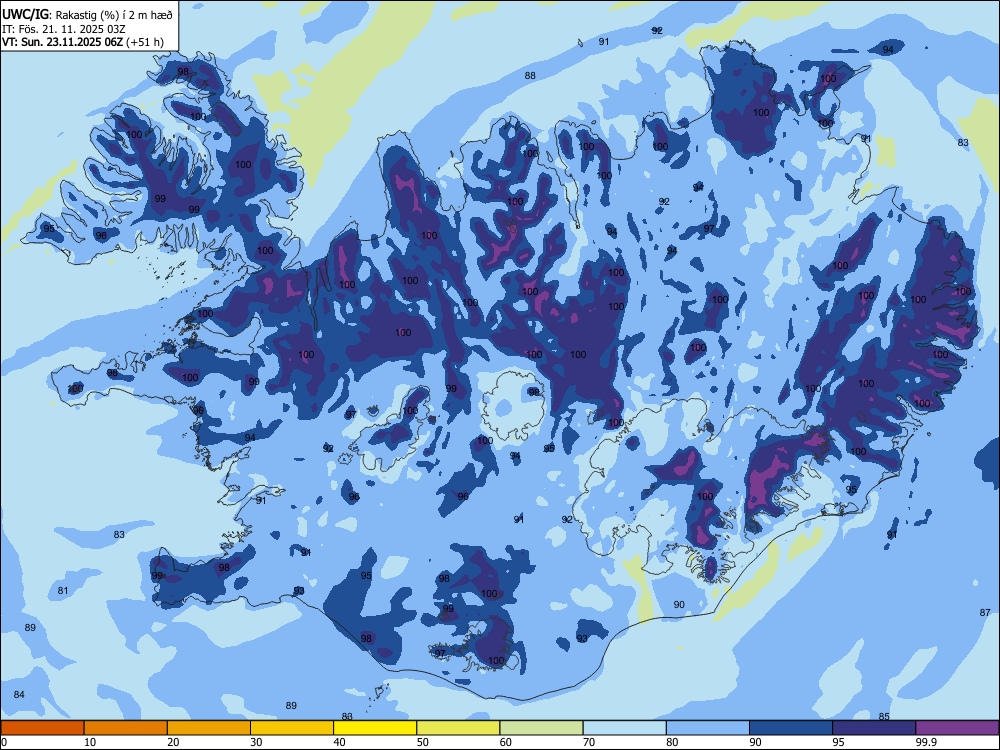
Task: Select the '87' humidity value on the map
Action: (985, 613)
